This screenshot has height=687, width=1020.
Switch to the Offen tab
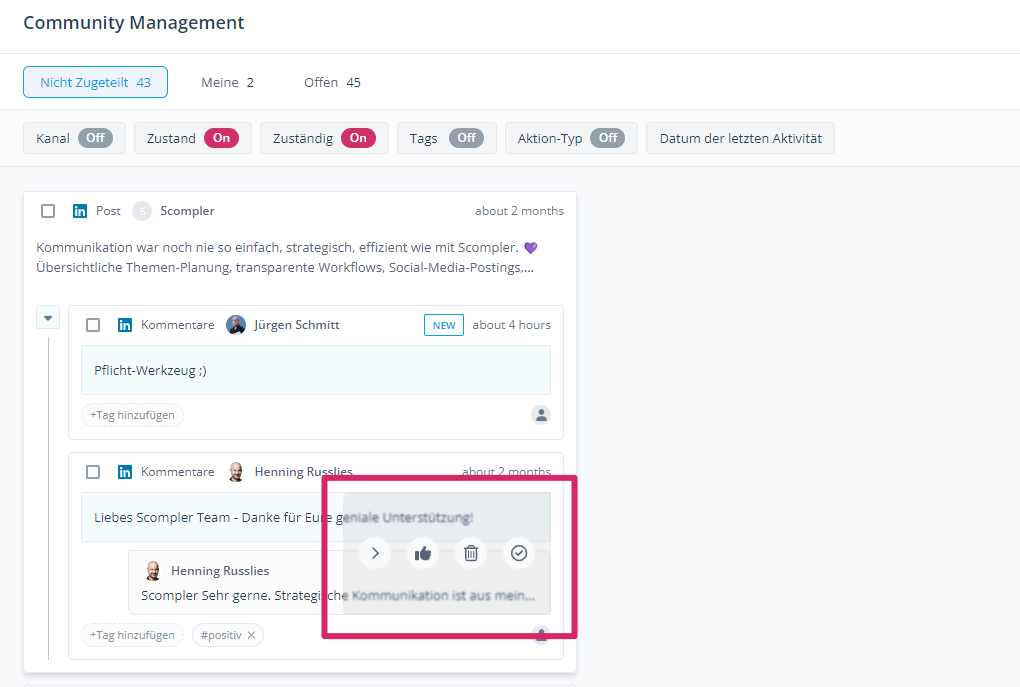pos(332,82)
